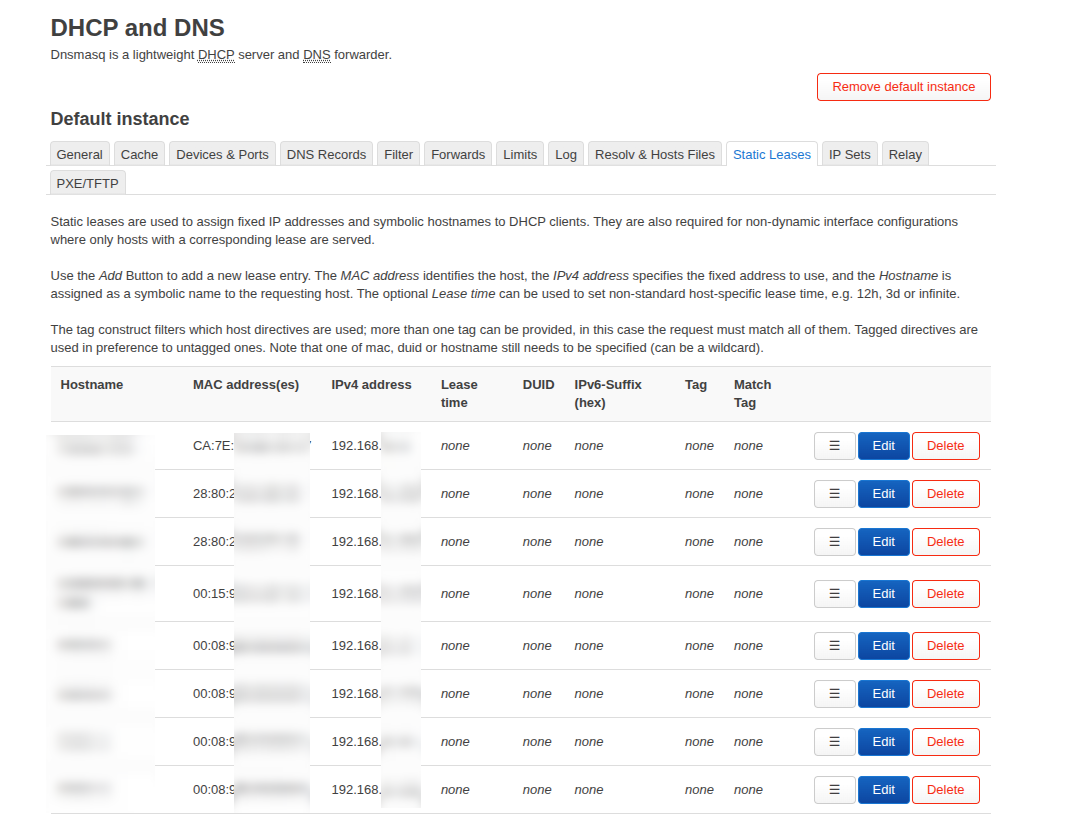Click Edit on the last lease row

click(883, 790)
